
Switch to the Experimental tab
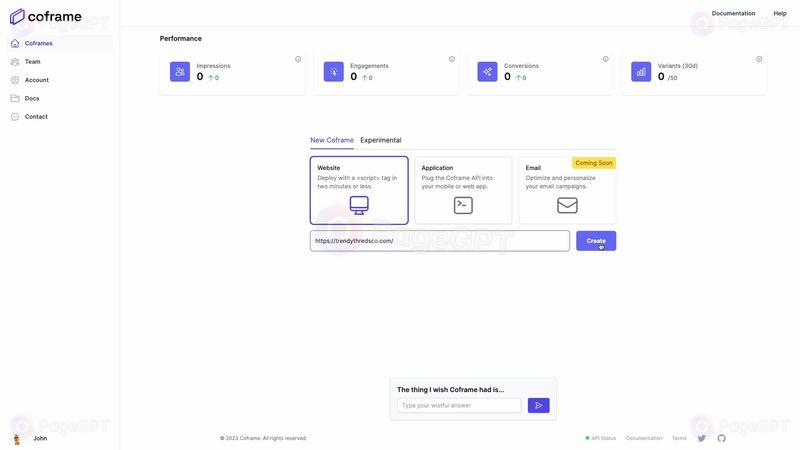tap(381, 140)
